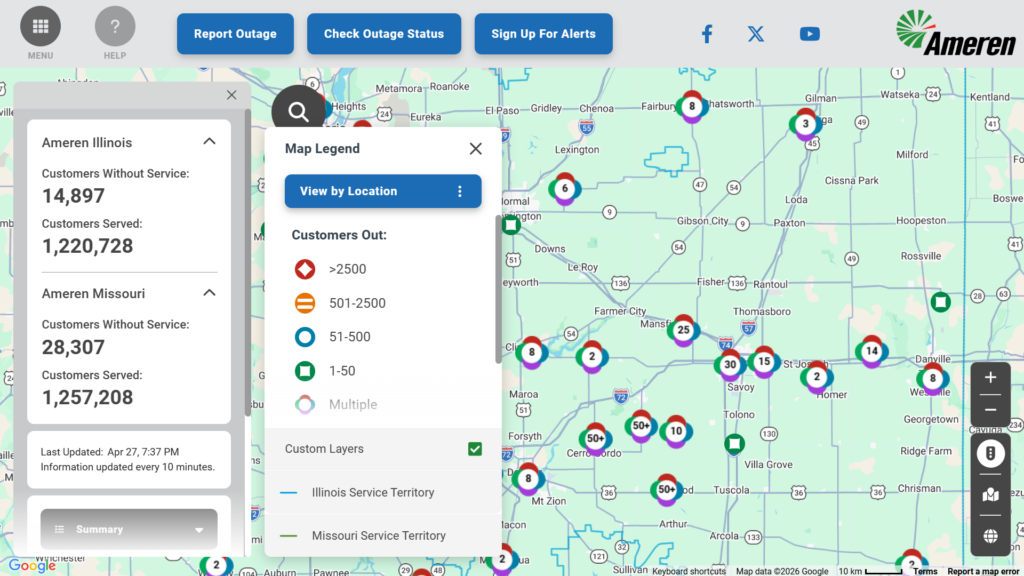Image resolution: width=1024 pixels, height=576 pixels.
Task: Zoom in on the map with plus
Action: [990, 377]
